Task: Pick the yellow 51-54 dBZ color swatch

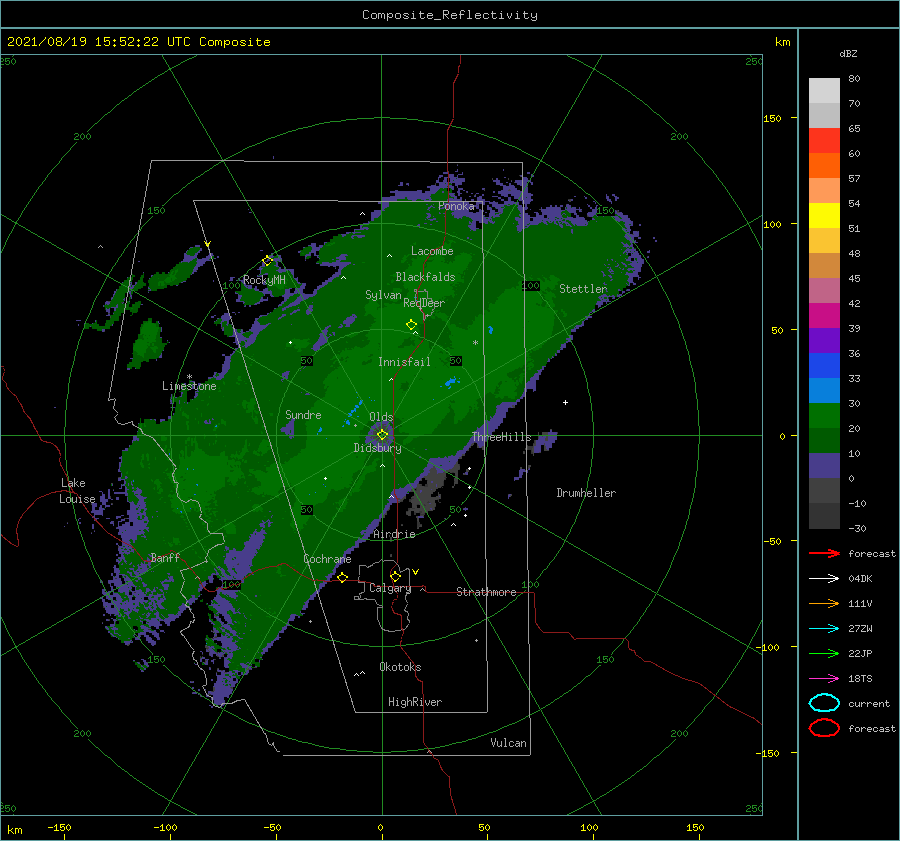Action: (824, 216)
